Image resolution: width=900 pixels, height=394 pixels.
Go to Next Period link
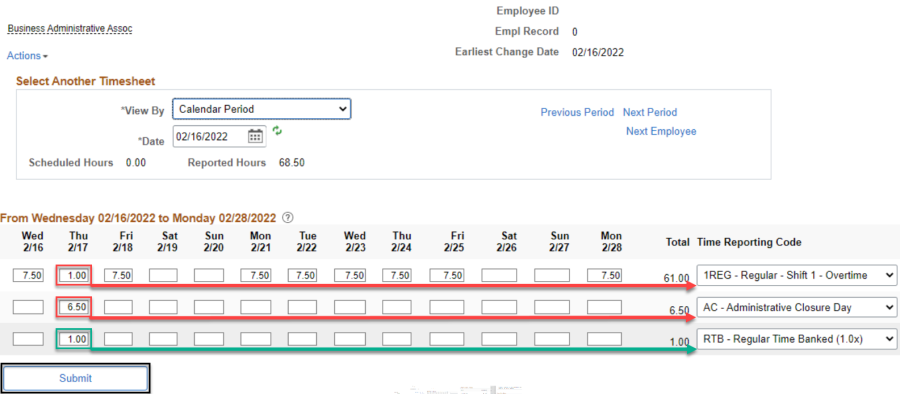click(650, 112)
